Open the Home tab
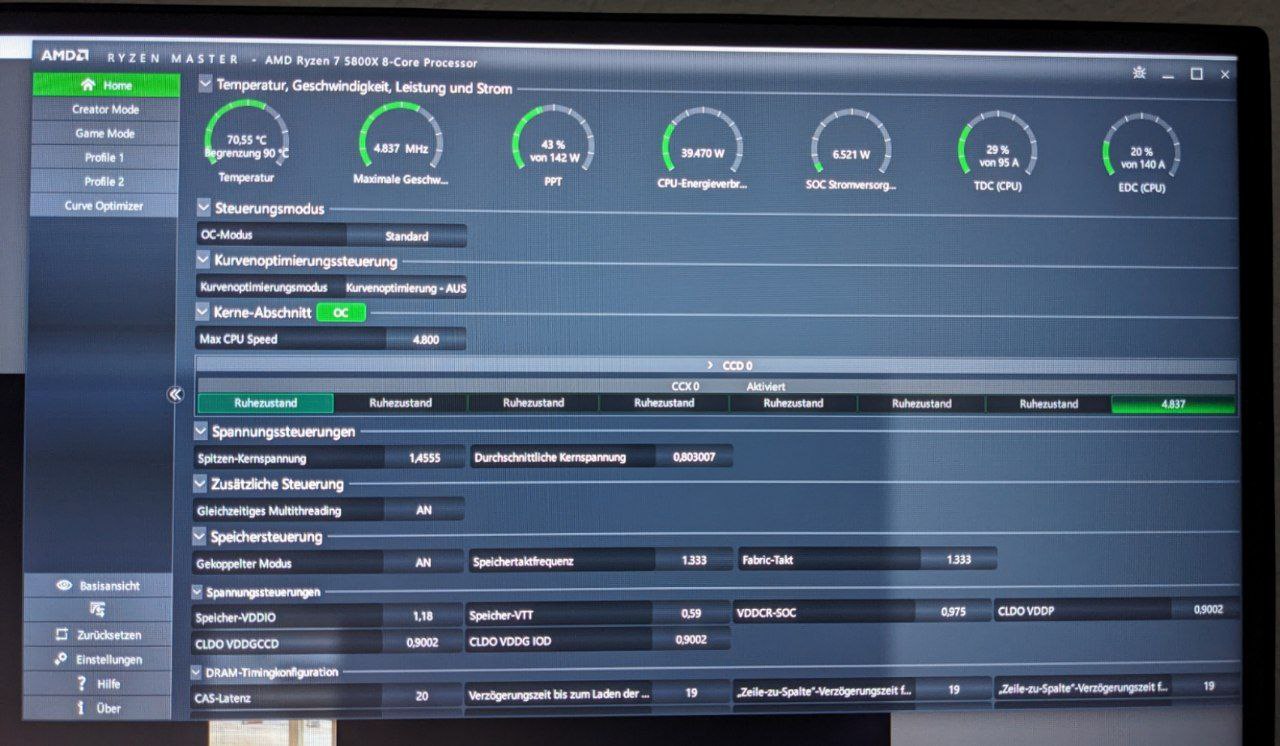The width and height of the screenshot is (1280, 746). point(106,85)
